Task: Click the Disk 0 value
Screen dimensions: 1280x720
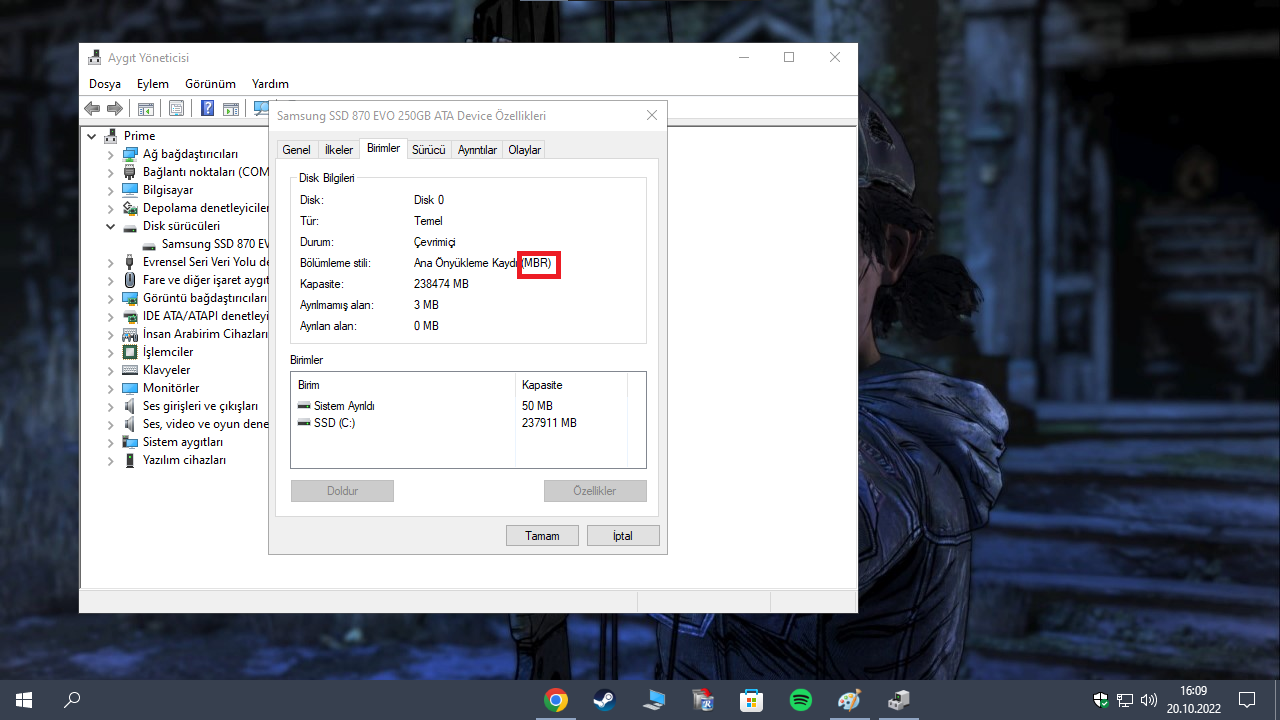Action: click(429, 200)
